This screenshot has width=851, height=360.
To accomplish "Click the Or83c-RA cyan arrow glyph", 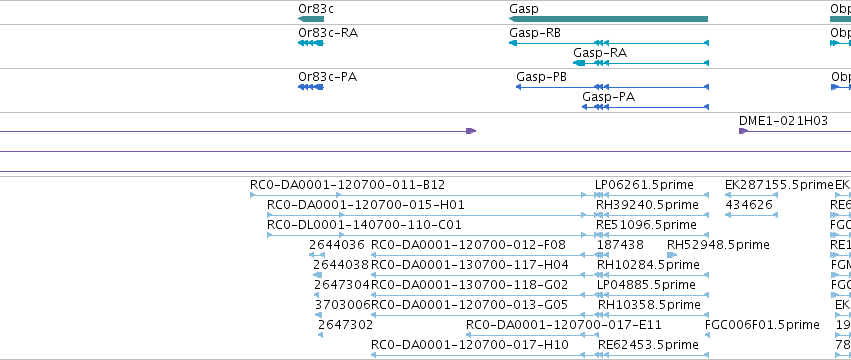I will tap(311, 43).
